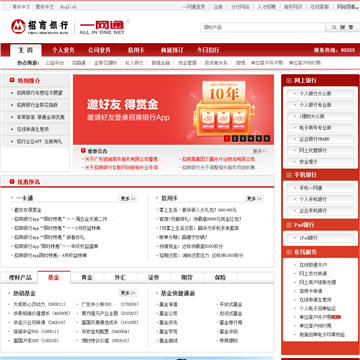Image resolution: width=360 pixels, height=360 pixels.
Task: Click 更多 button beside 热销基金
Action: (128, 293)
